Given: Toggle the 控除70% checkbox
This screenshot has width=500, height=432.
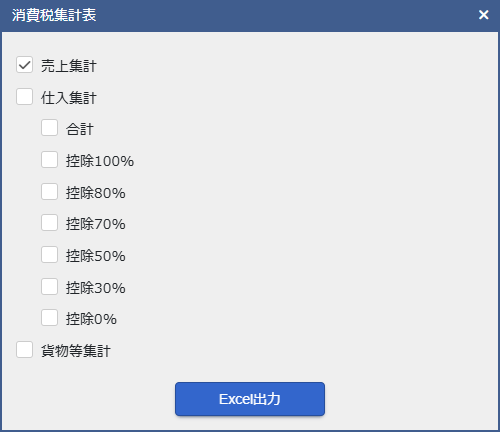Looking at the screenshot, I should tap(49, 223).
